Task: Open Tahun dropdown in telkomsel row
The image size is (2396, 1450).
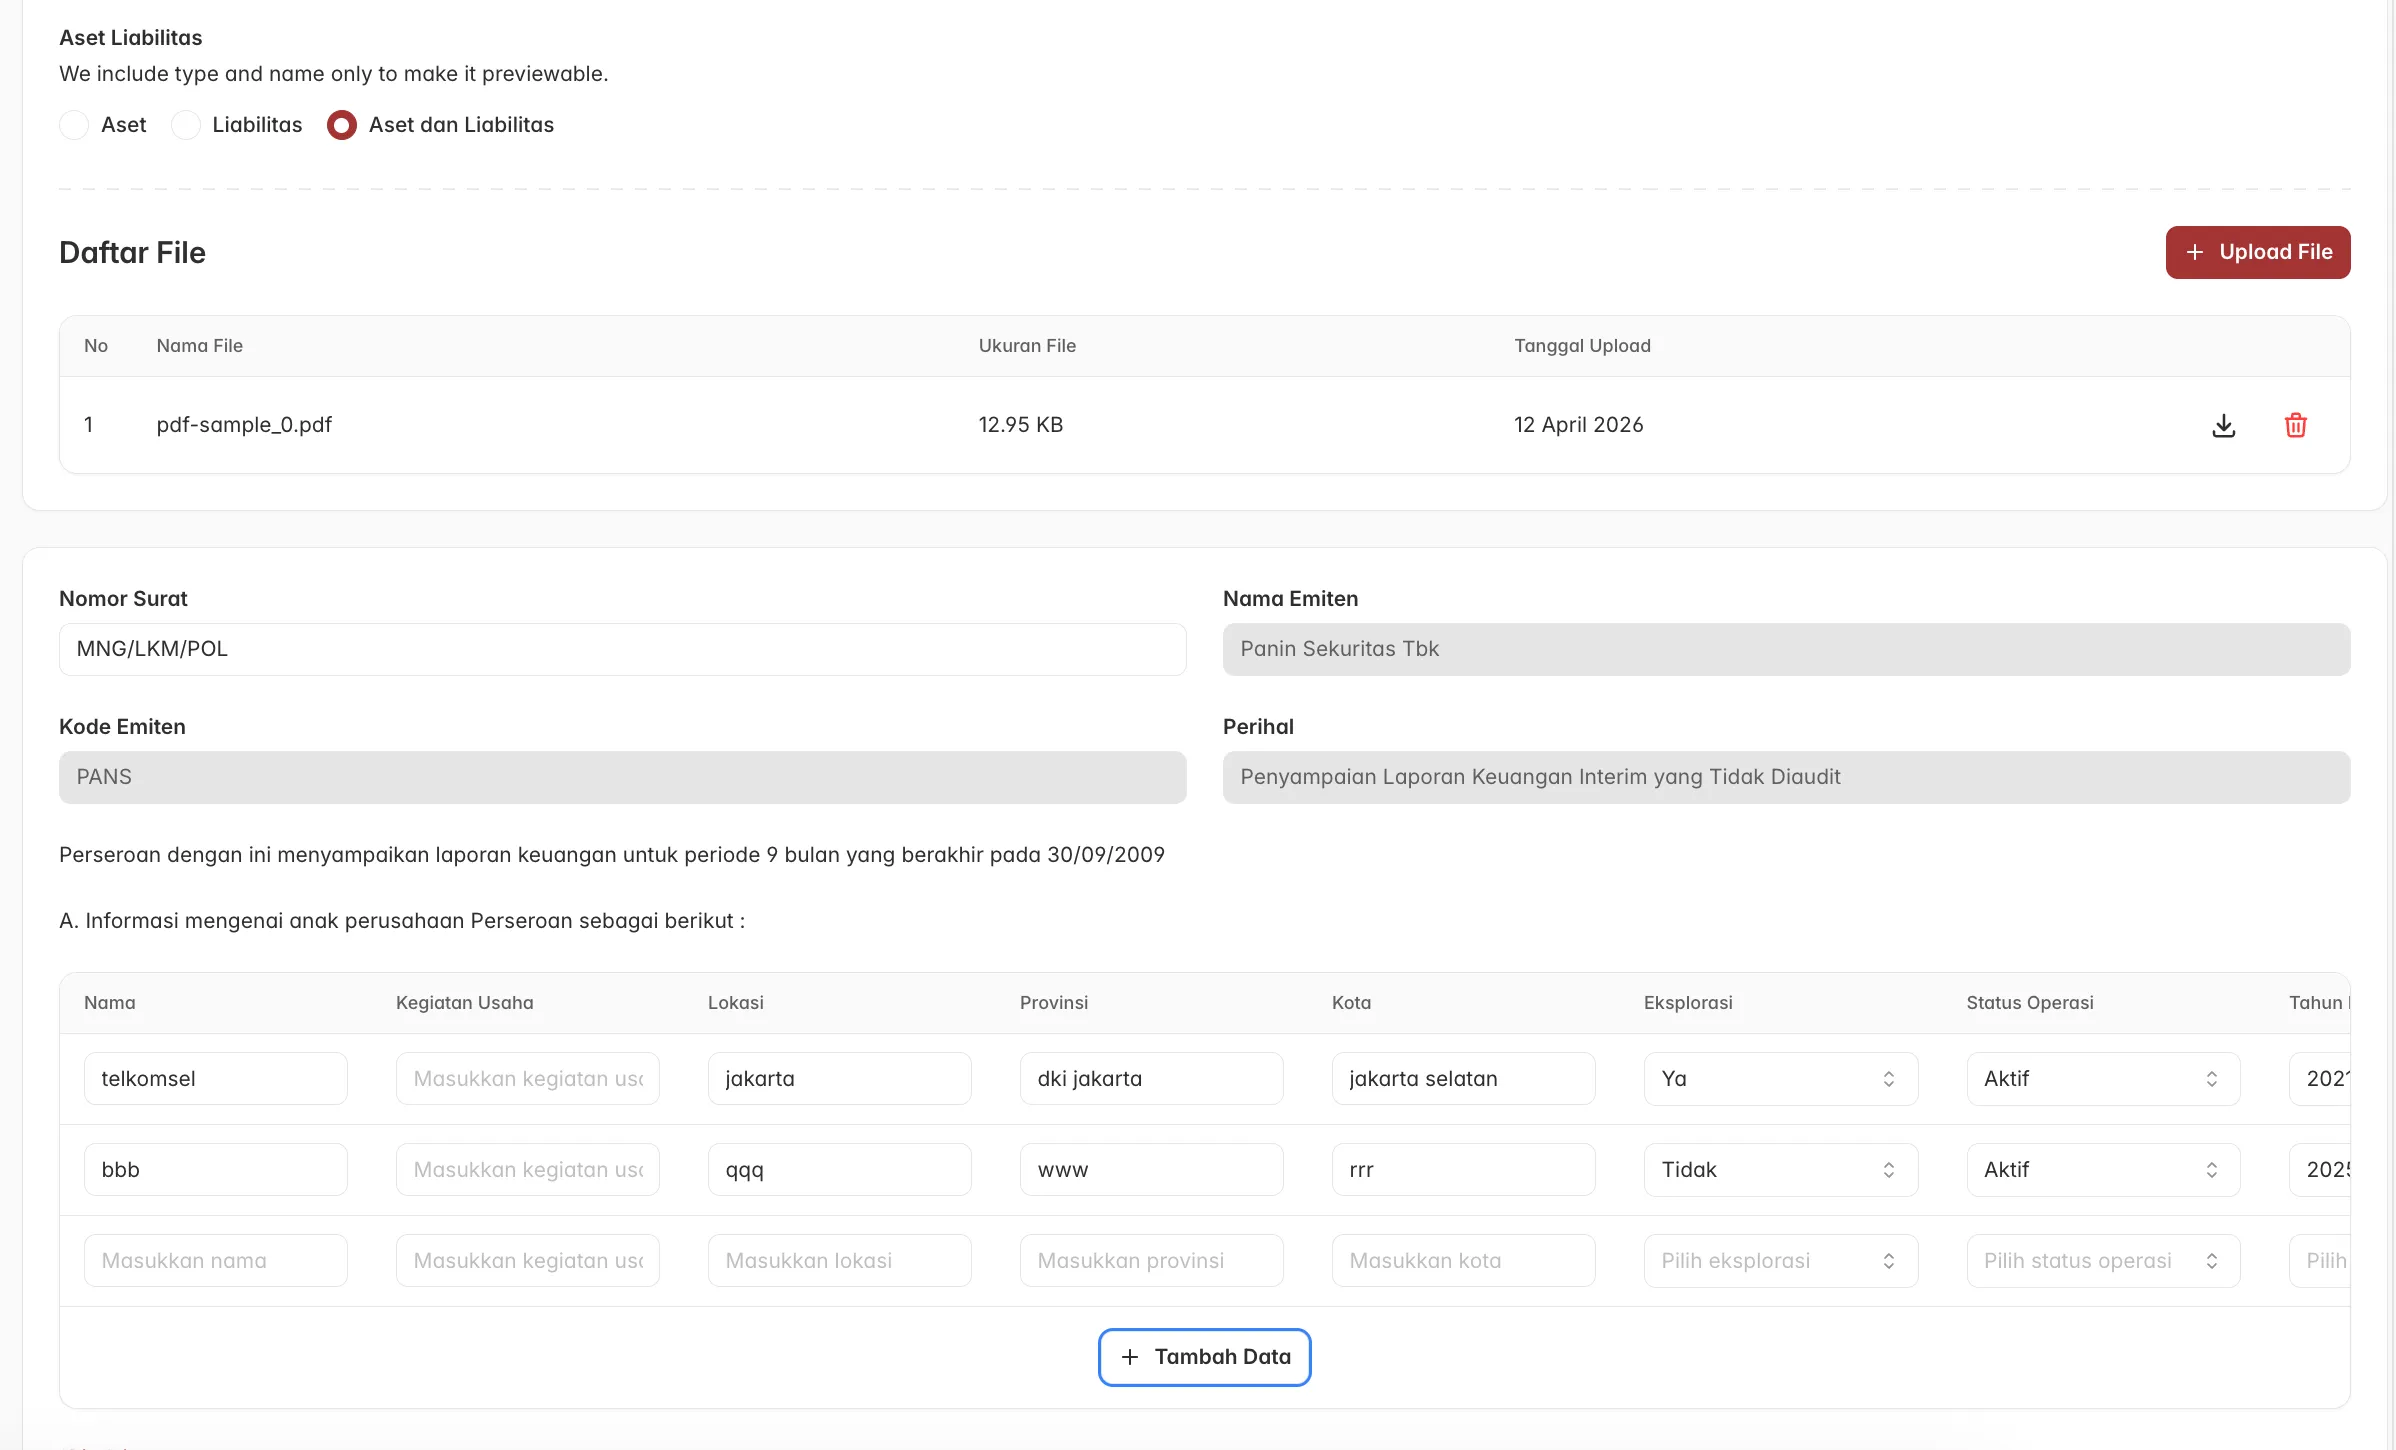Action: tap(2320, 1079)
